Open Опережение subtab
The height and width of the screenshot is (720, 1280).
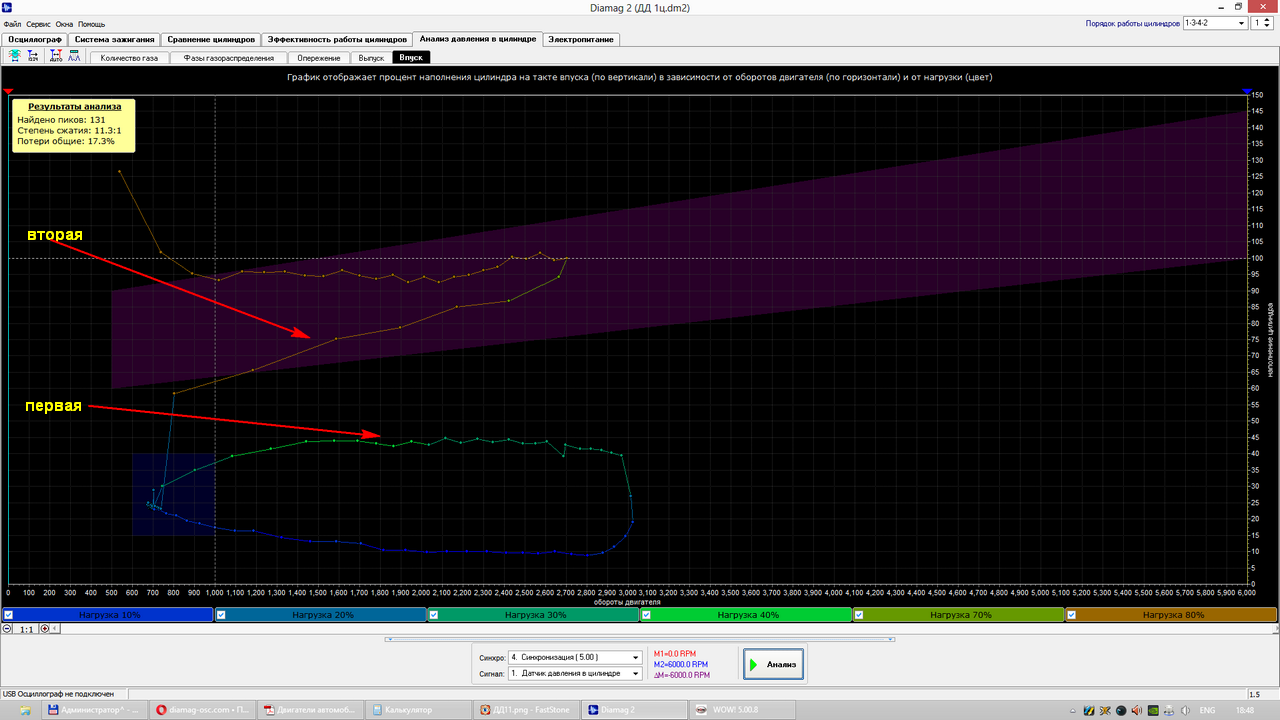[x=319, y=58]
